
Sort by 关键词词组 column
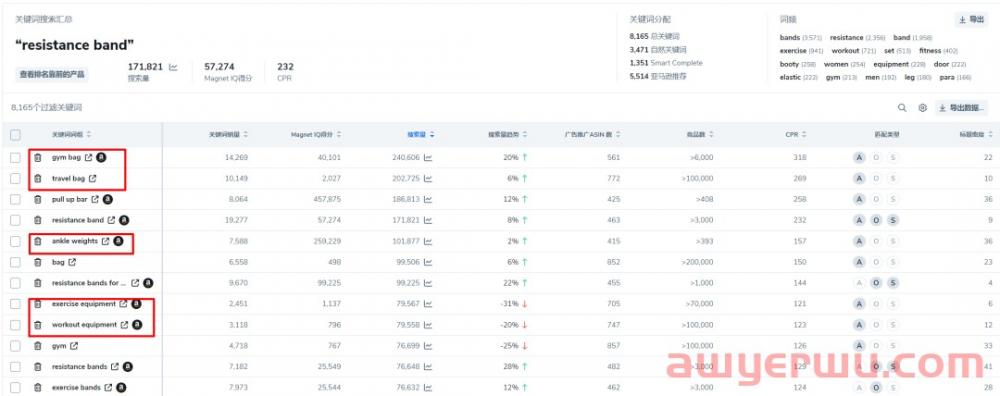71,135
